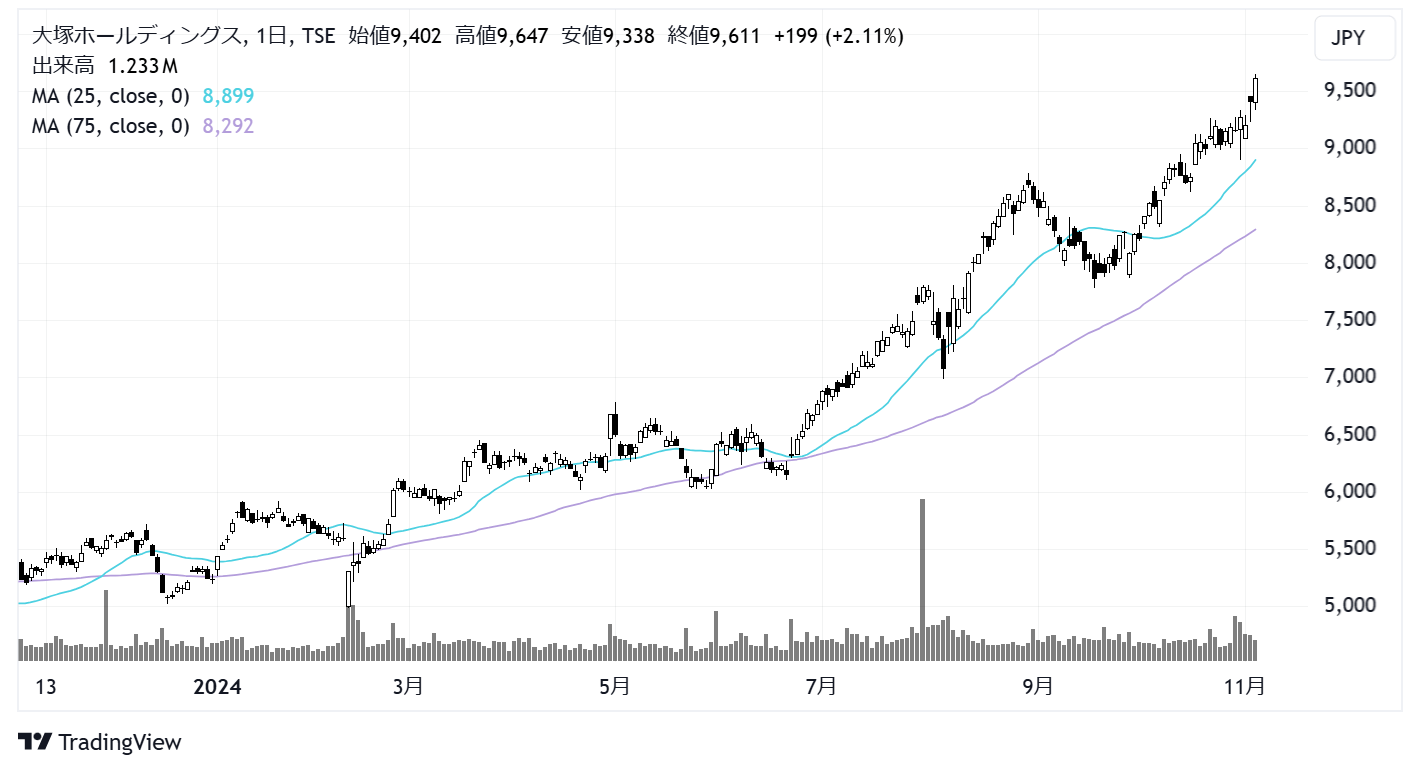Screen dimensions: 1420x772
Task: Click the MA 25 value 8,899
Action: [228, 96]
